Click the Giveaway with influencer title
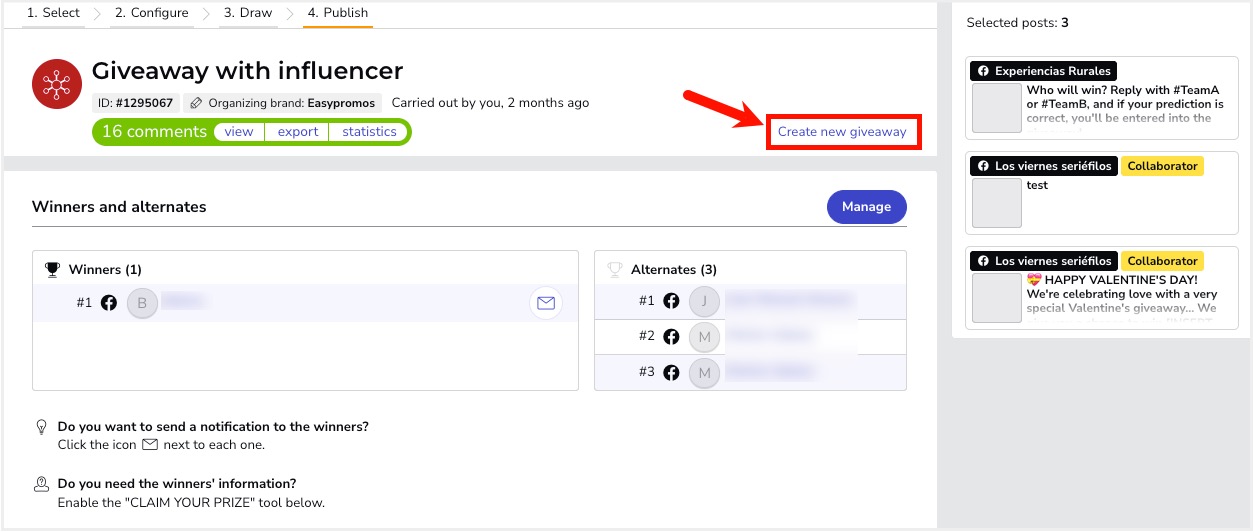Image resolution: width=1253 pixels, height=532 pixels. (247, 71)
